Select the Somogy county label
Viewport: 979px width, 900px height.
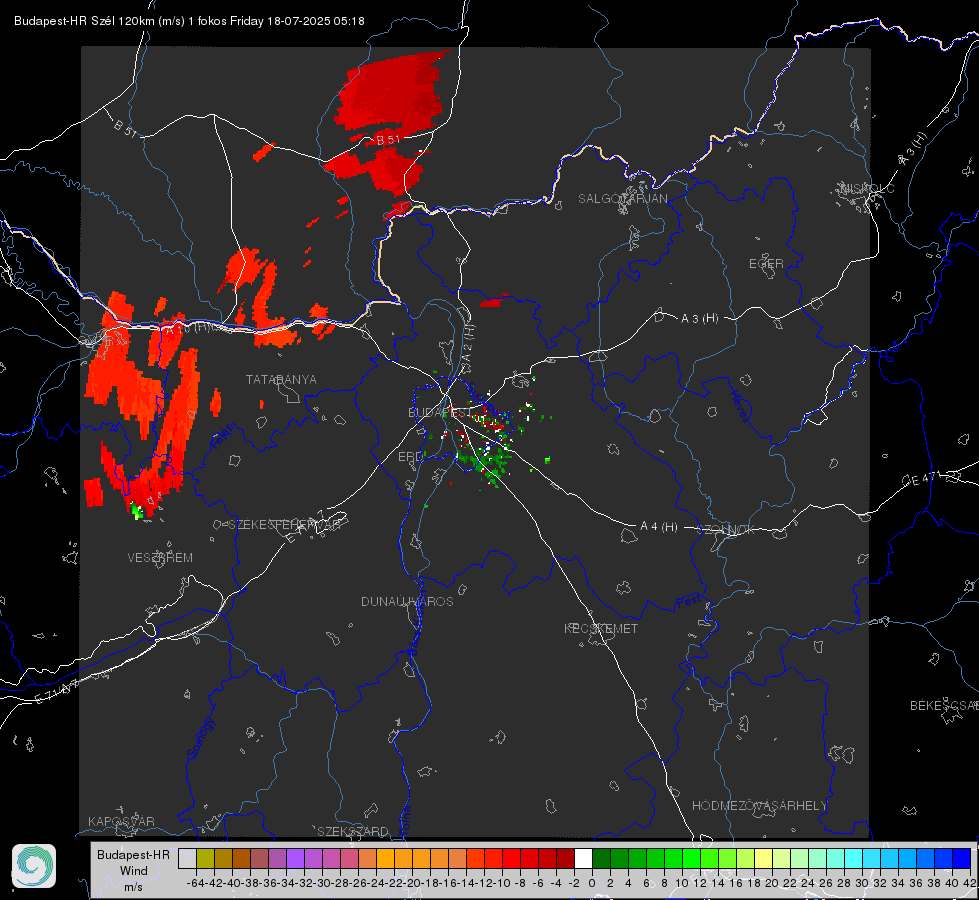click(200, 738)
